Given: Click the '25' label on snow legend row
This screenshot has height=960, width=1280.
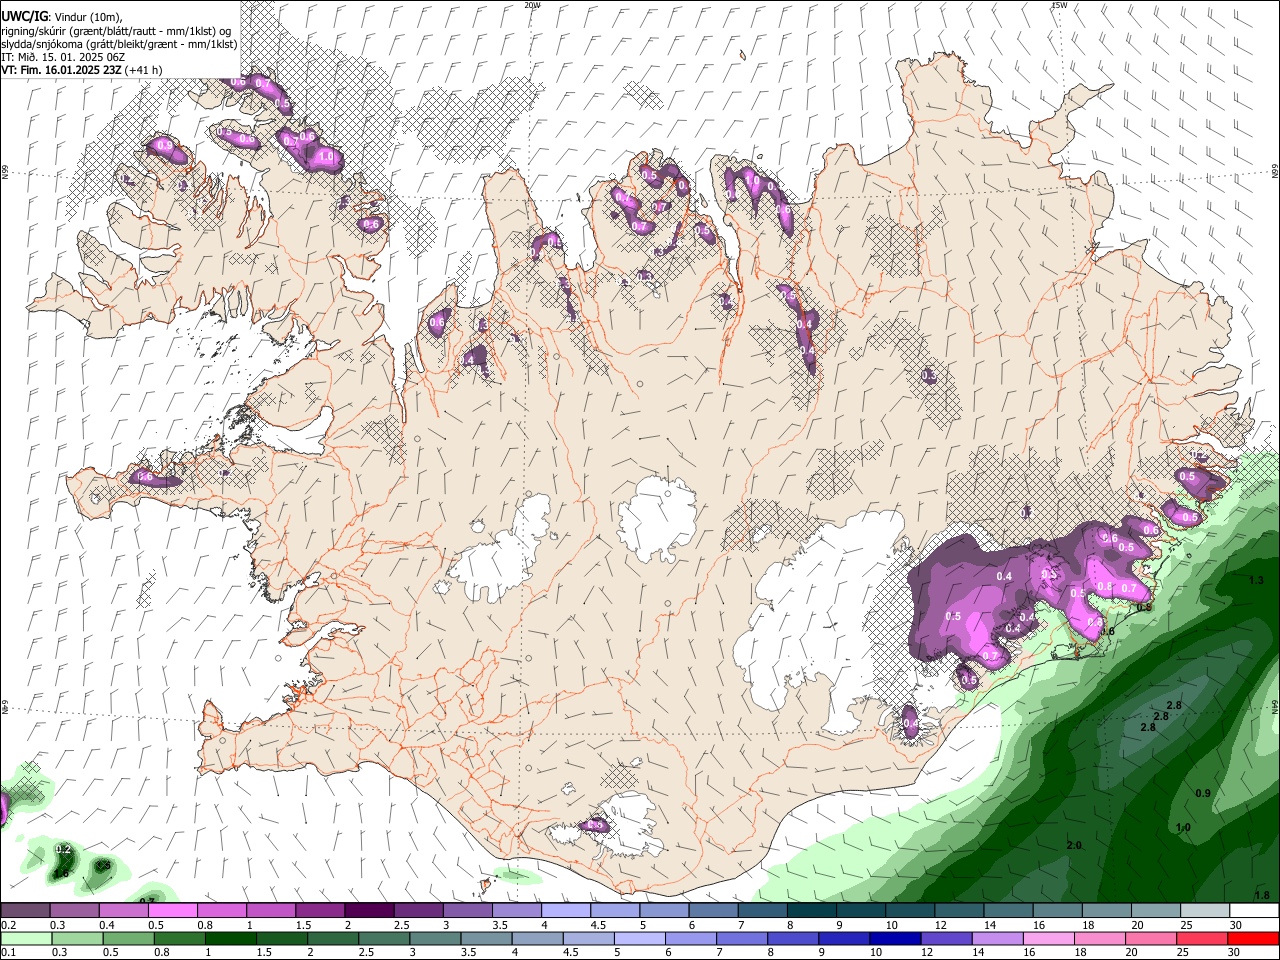Looking at the screenshot, I should [1186, 925].
